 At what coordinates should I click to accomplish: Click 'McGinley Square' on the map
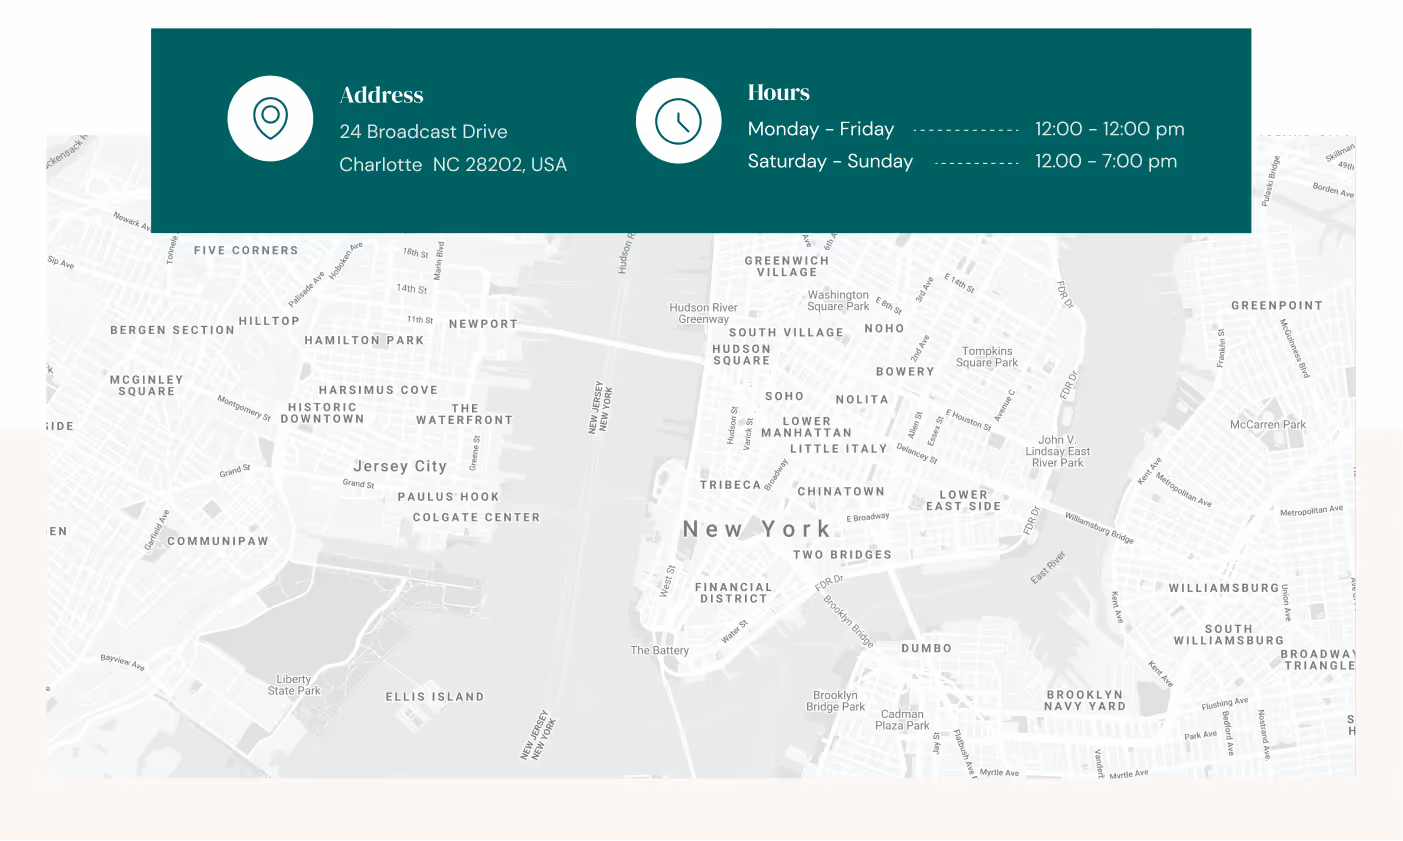[x=147, y=386]
